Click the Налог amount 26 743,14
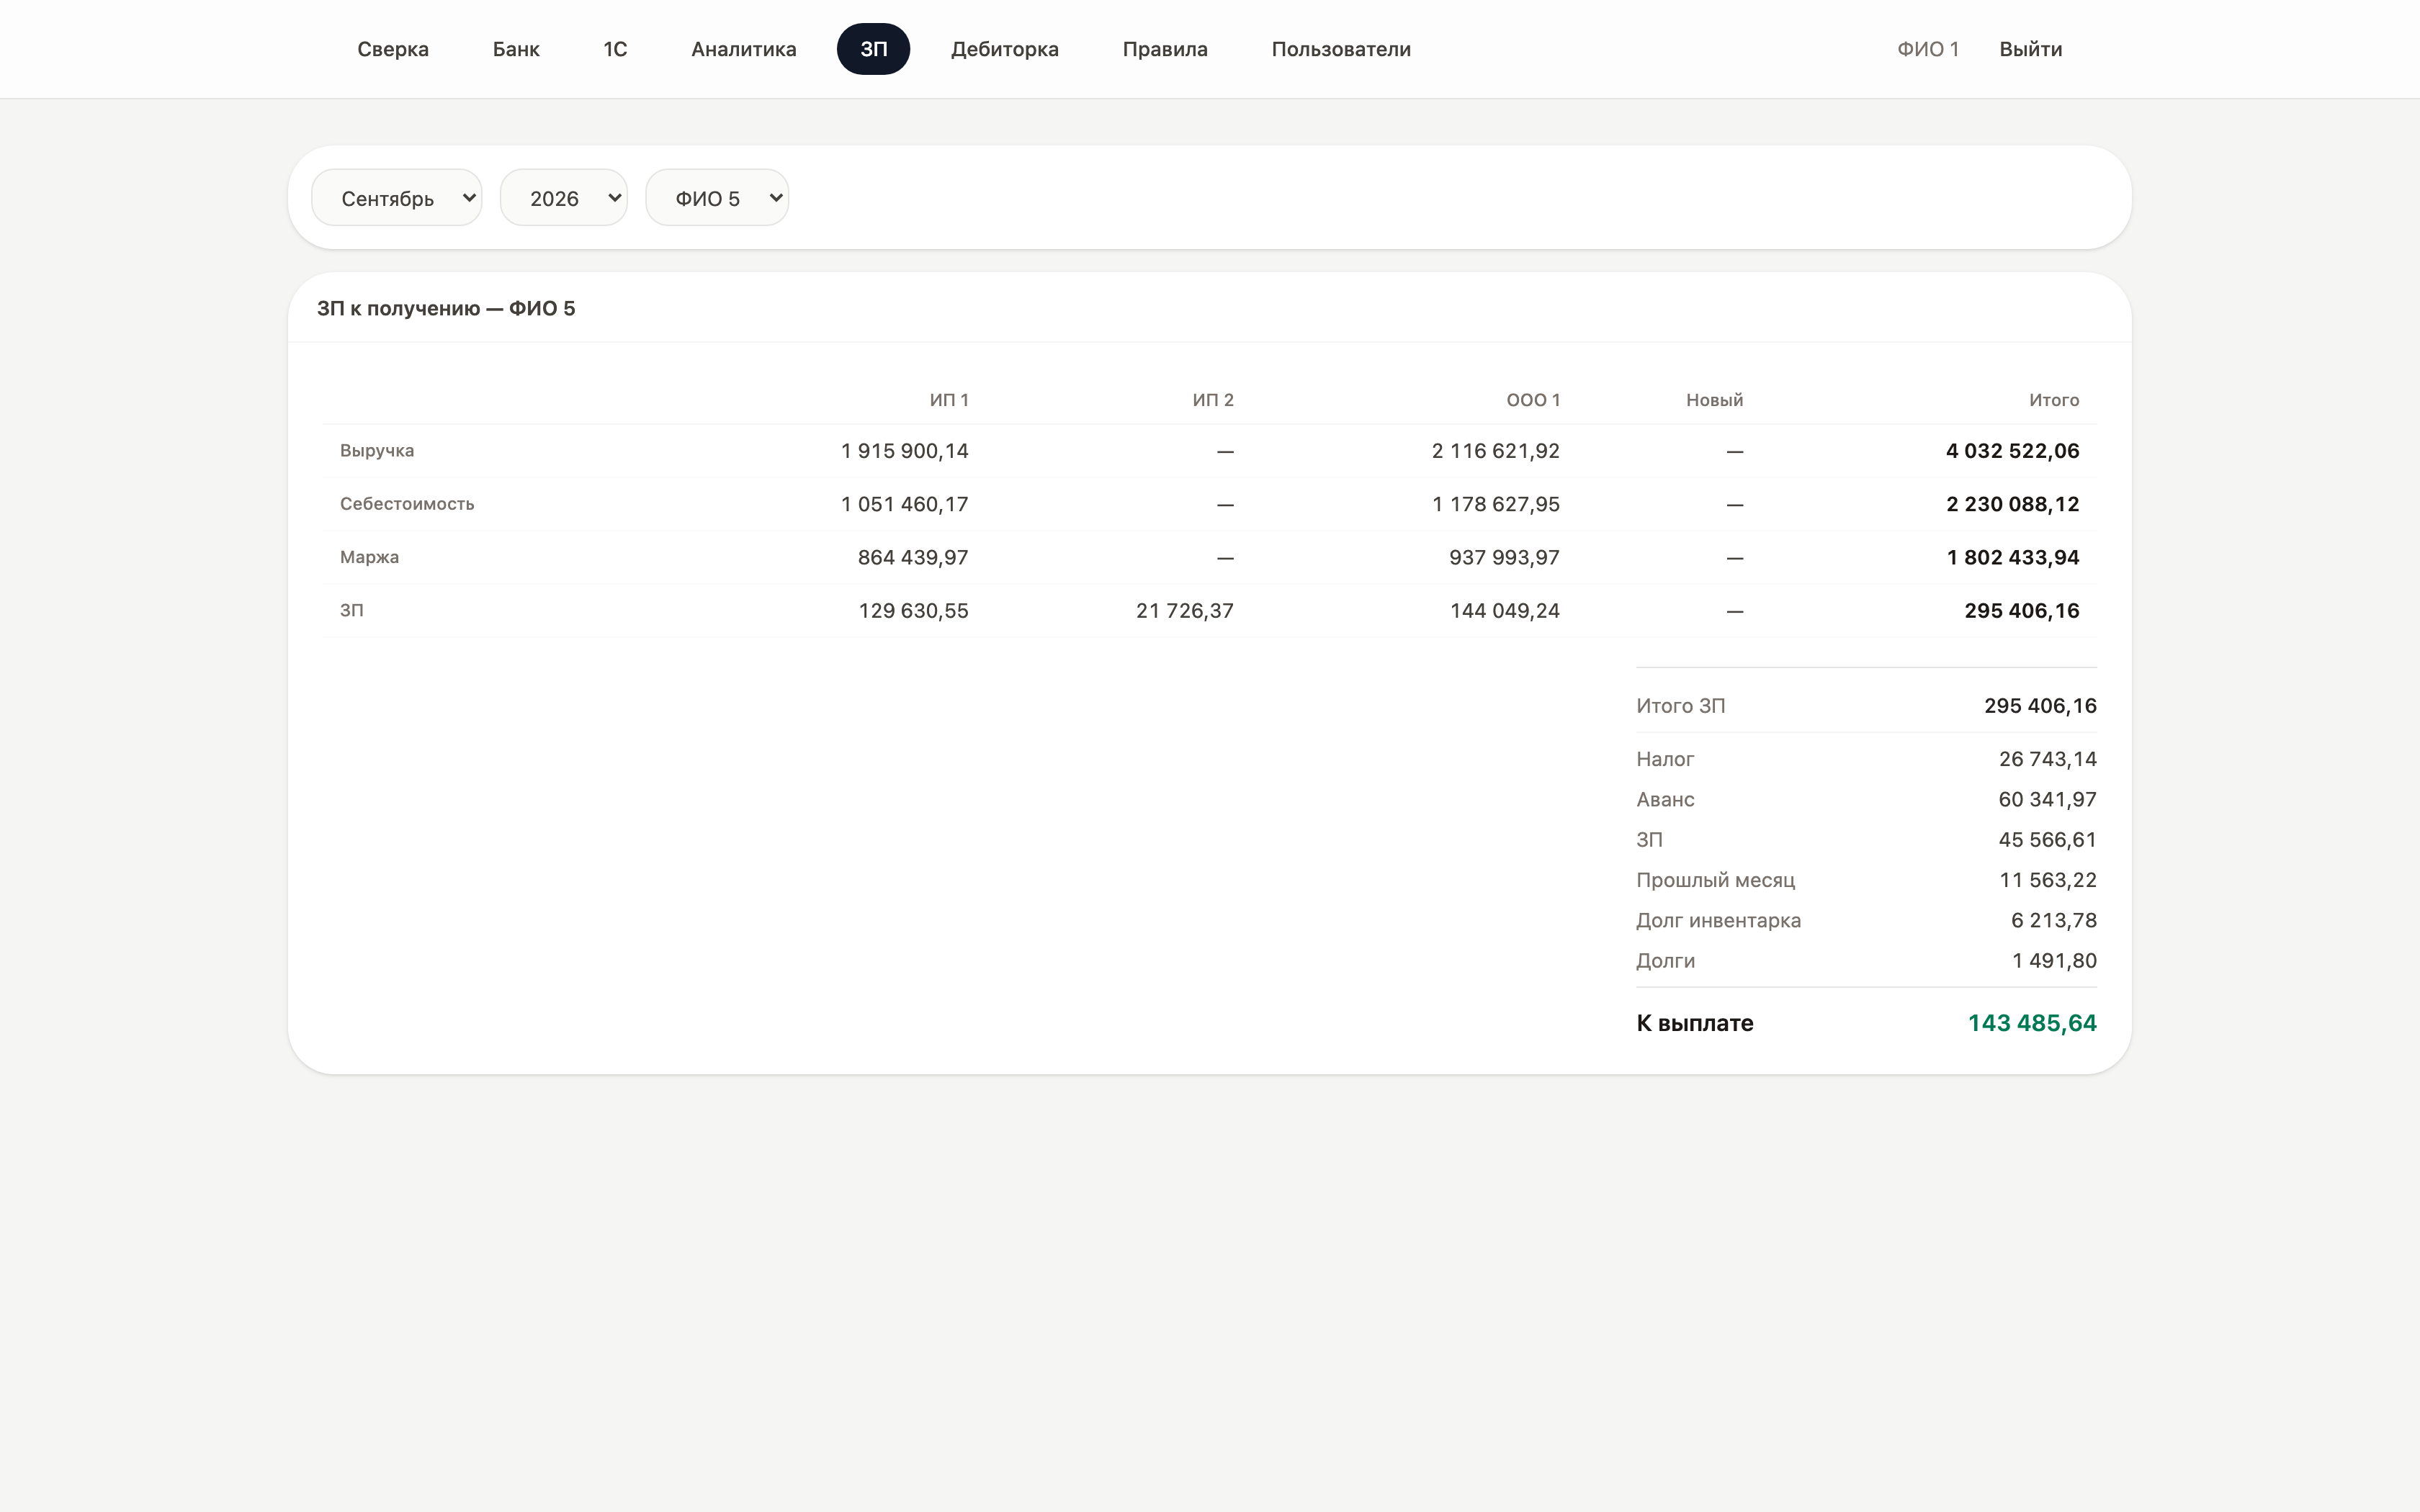 (x=2048, y=759)
